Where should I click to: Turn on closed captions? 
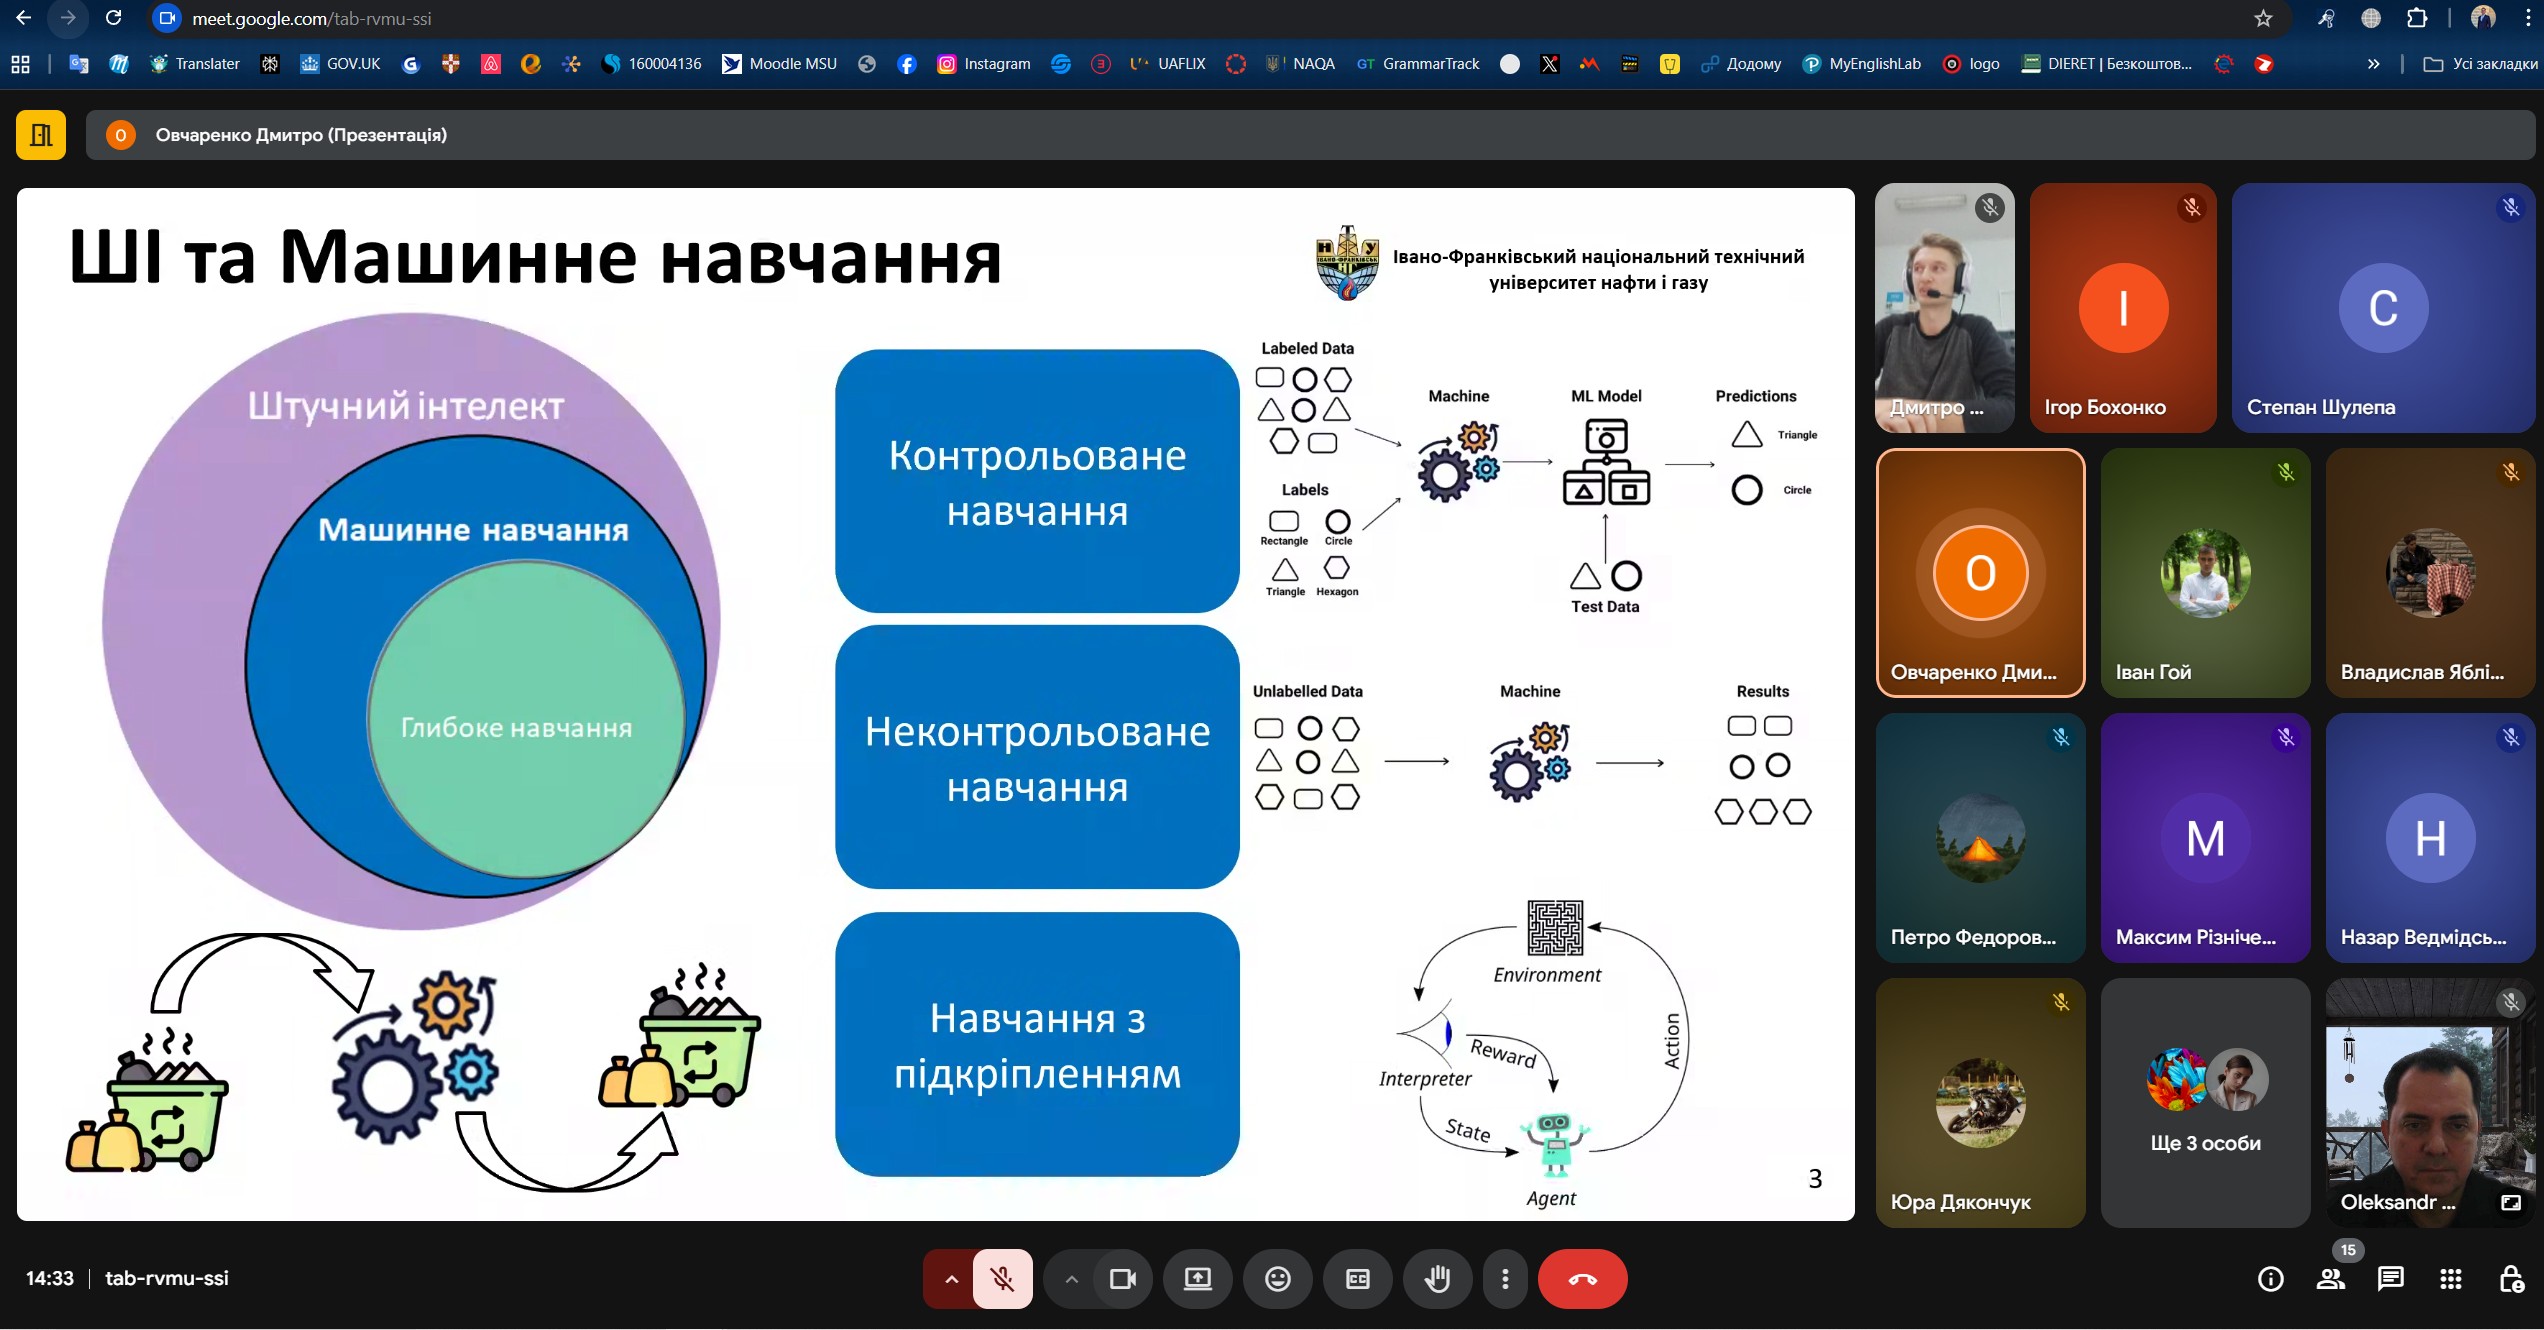pyautogui.click(x=1357, y=1279)
